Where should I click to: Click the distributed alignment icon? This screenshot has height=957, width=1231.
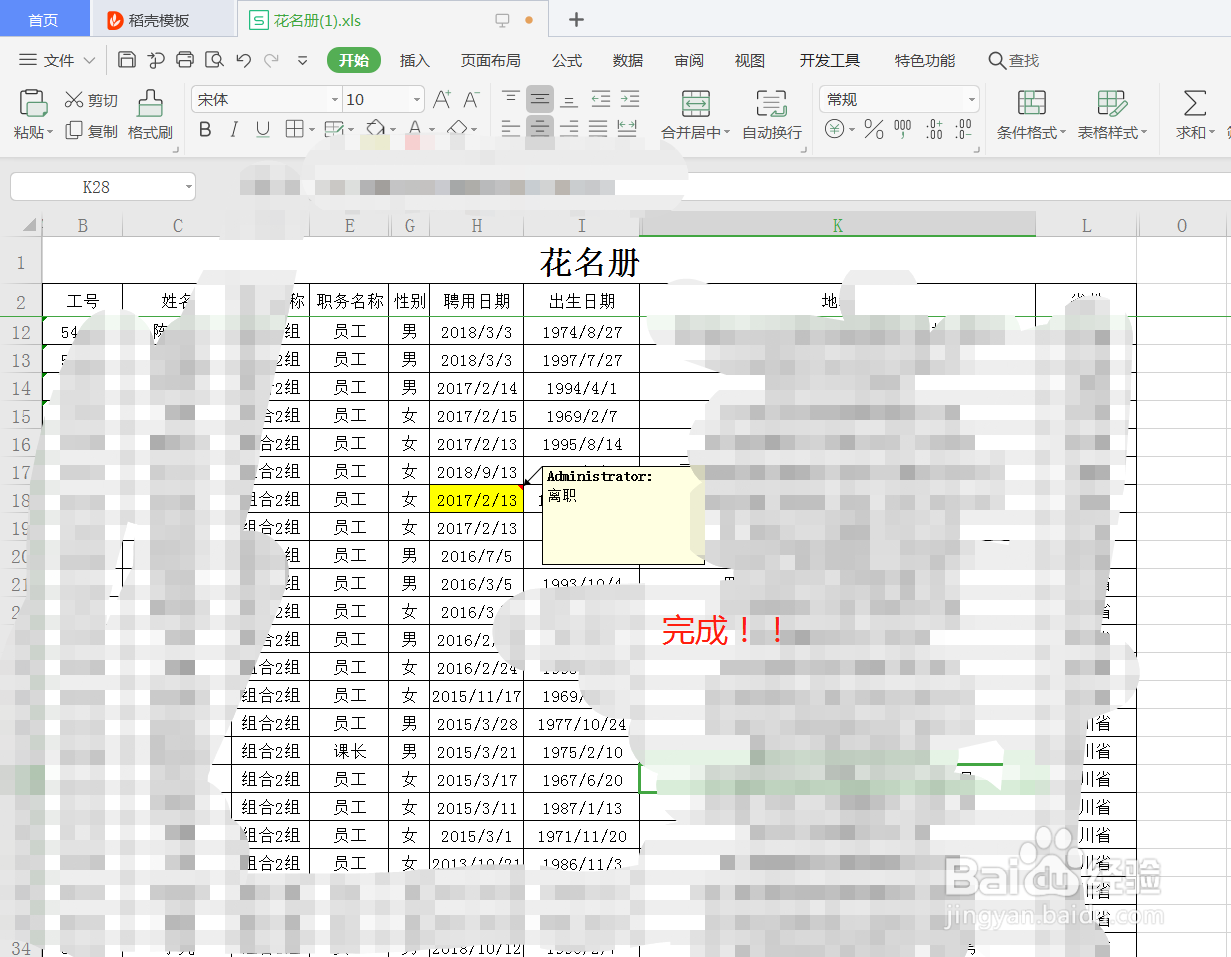click(x=627, y=128)
